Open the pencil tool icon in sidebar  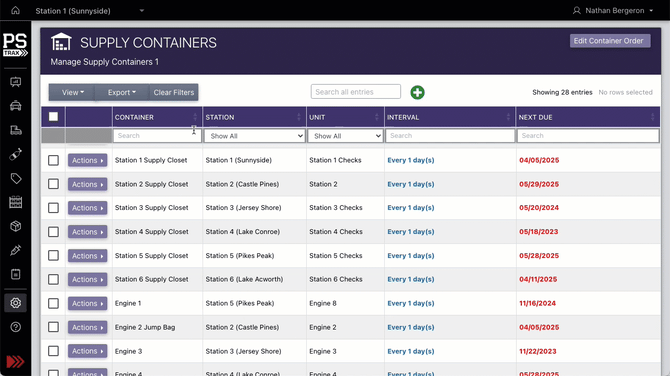click(15, 250)
